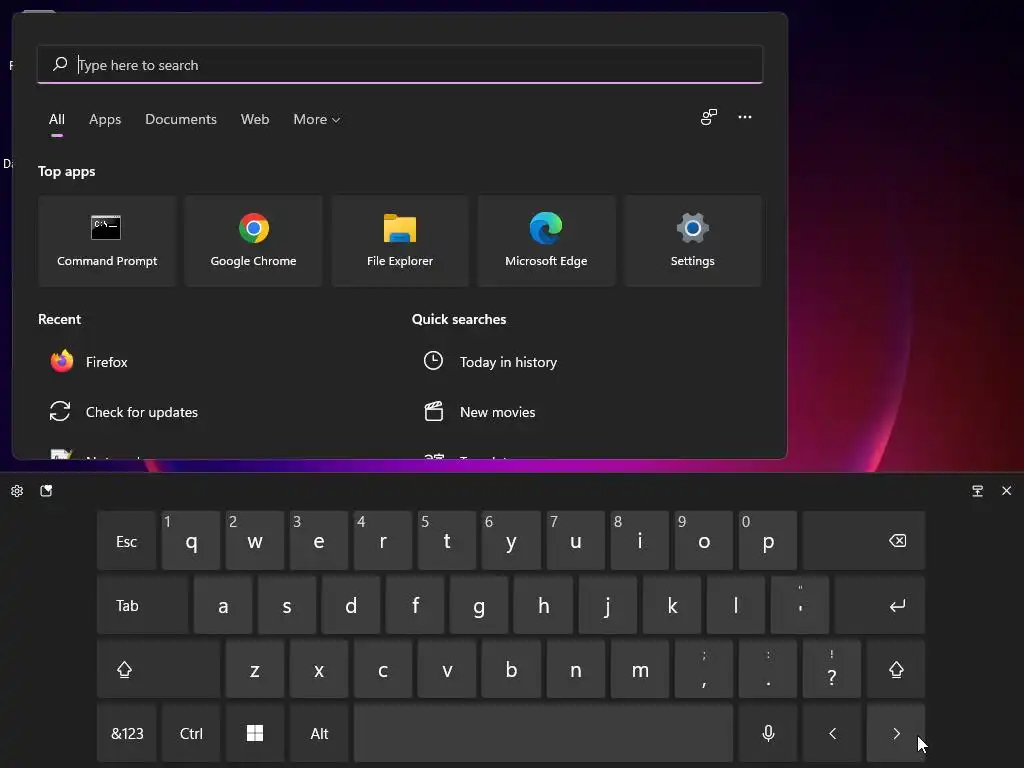Tap the right arrow key

896,733
